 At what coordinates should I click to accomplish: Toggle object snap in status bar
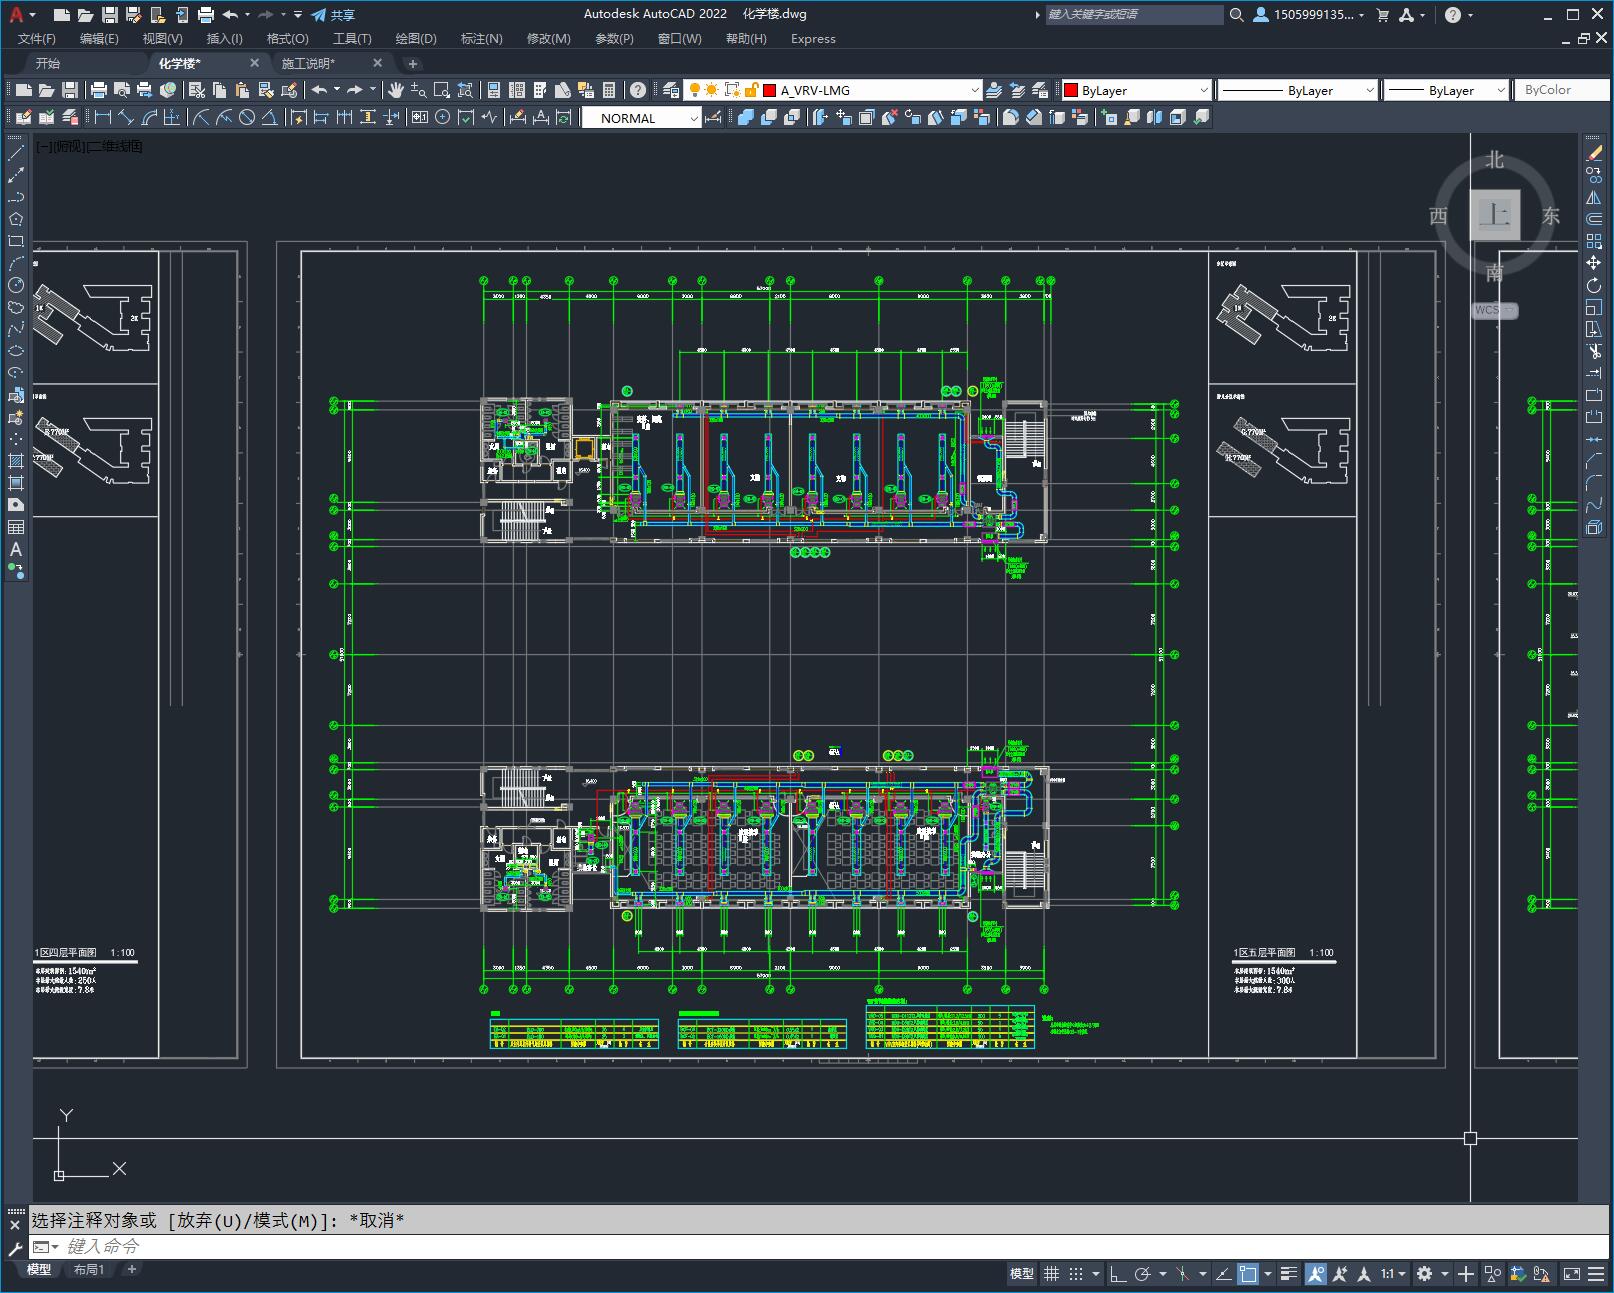point(1248,1273)
